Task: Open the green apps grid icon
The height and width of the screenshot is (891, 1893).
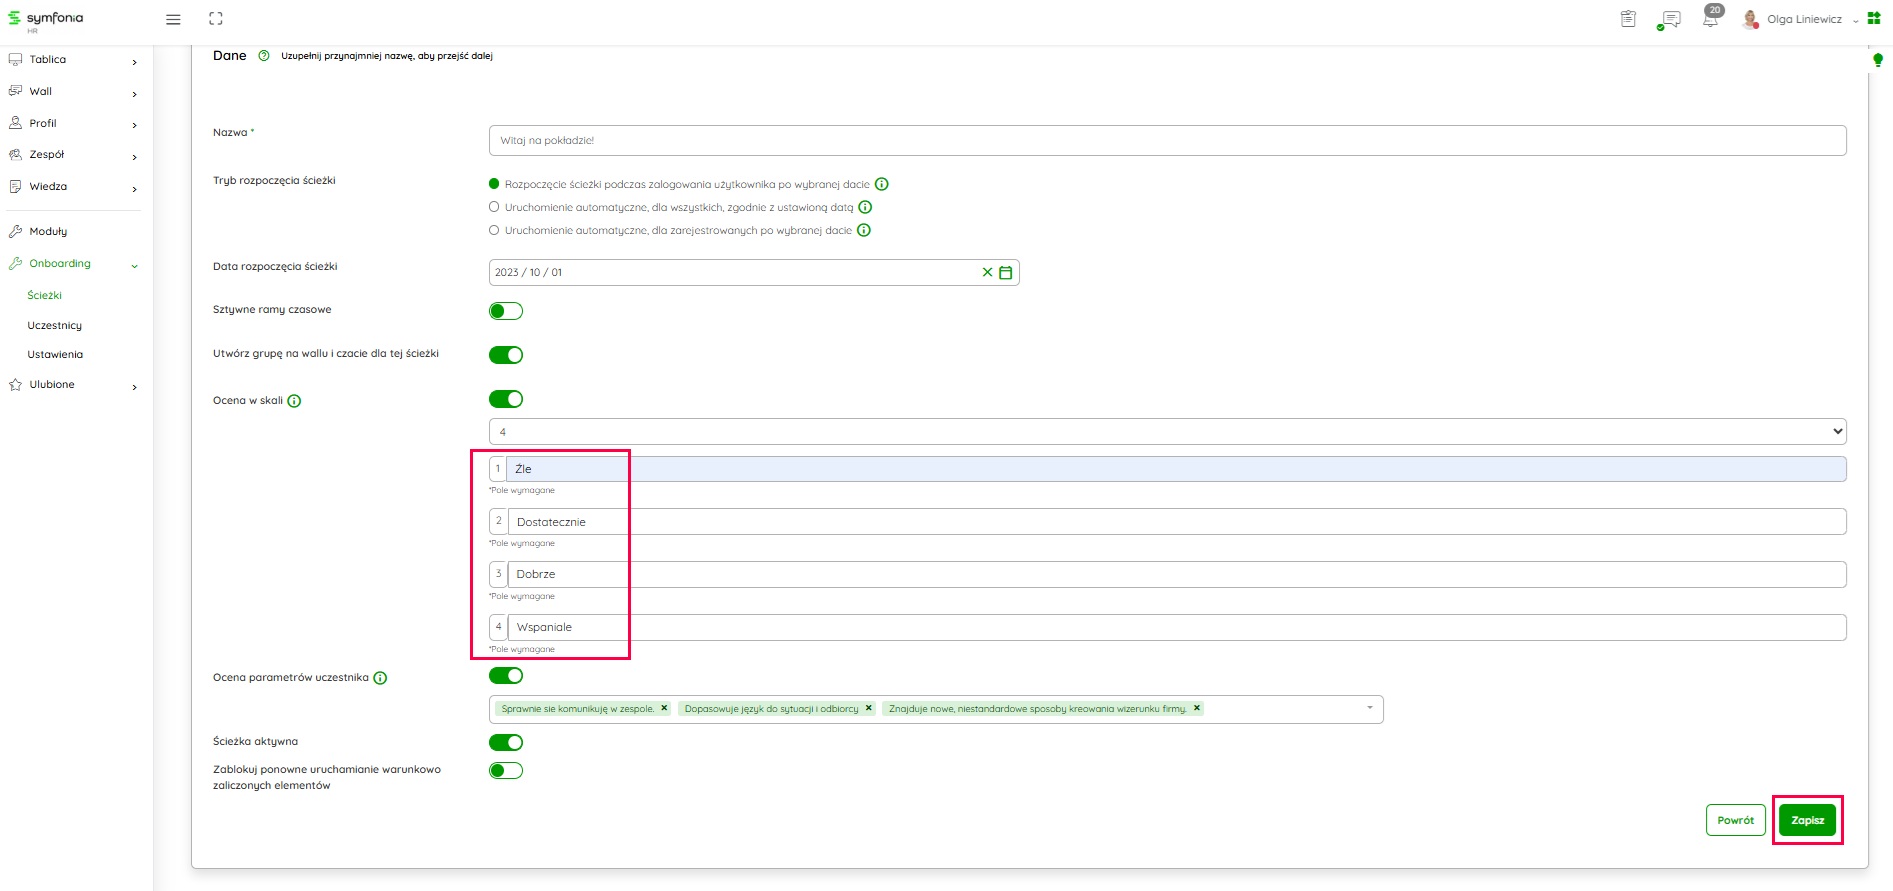Action: pos(1874,19)
